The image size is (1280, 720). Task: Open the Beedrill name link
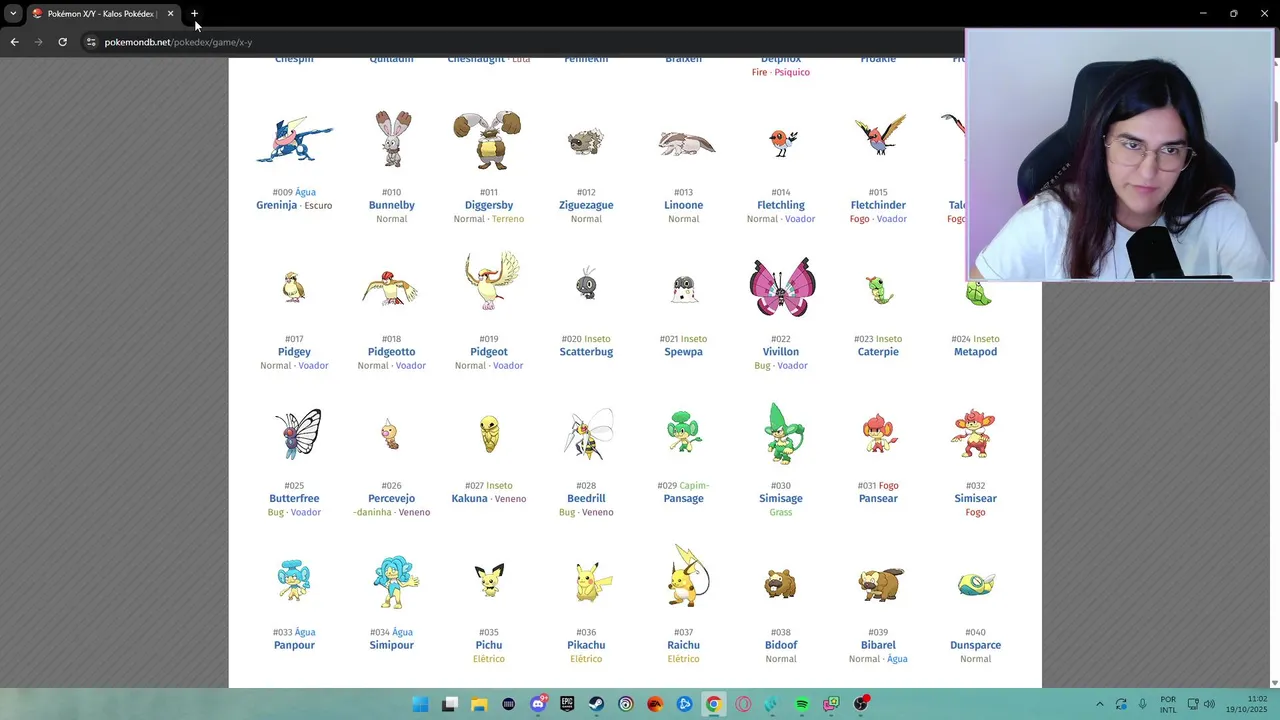(586, 499)
